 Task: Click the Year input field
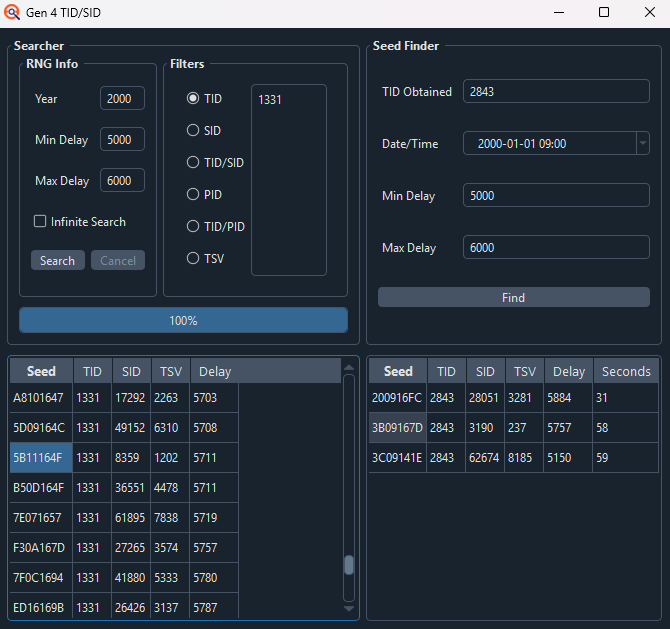(122, 98)
